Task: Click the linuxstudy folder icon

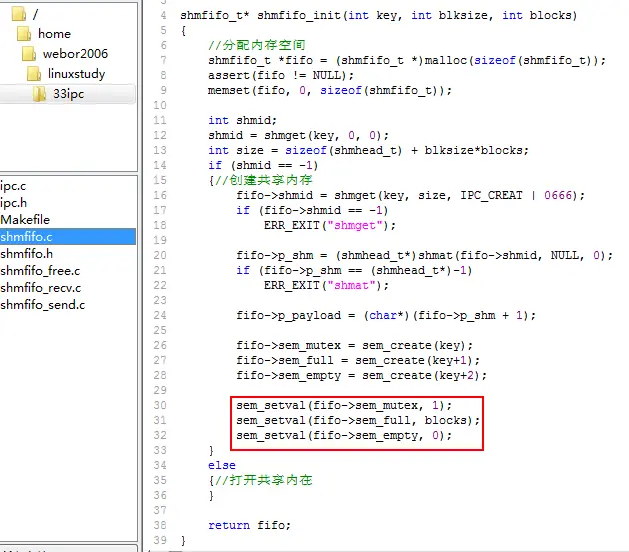Action: 34,73
